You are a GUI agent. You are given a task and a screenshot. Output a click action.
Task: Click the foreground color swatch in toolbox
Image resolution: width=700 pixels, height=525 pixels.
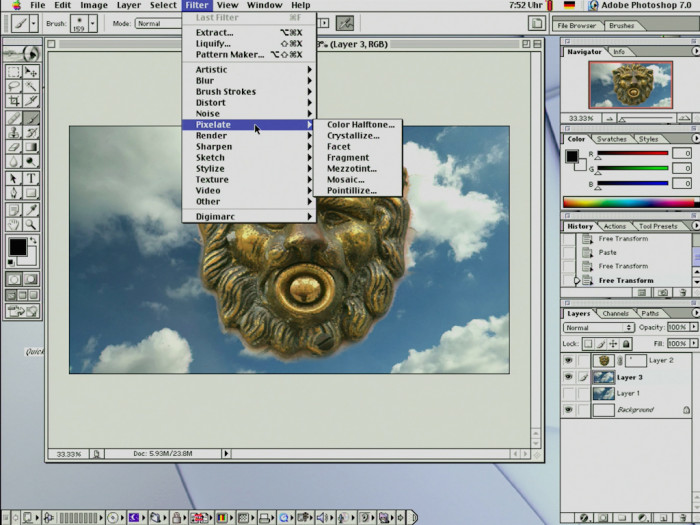click(x=17, y=246)
